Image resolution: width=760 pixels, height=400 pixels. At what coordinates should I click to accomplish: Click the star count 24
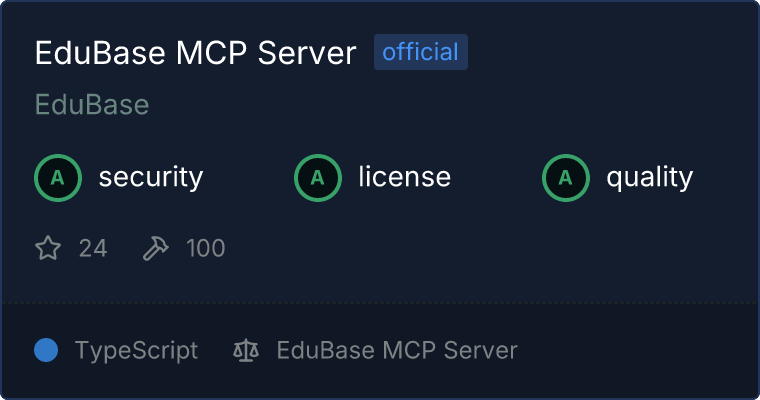point(93,248)
